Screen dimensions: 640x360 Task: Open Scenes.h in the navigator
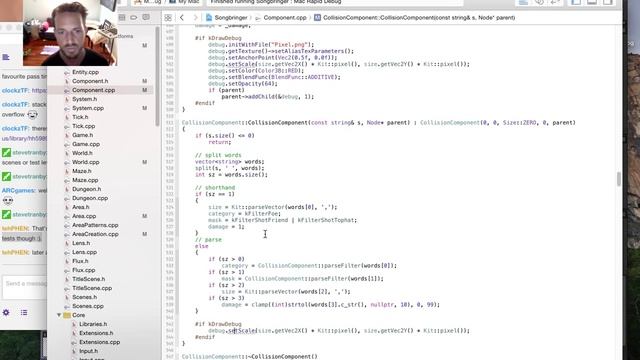click(x=84, y=297)
